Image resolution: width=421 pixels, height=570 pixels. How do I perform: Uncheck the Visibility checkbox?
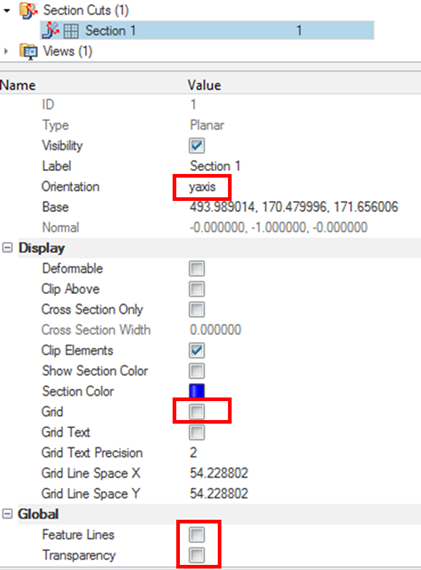click(x=197, y=146)
